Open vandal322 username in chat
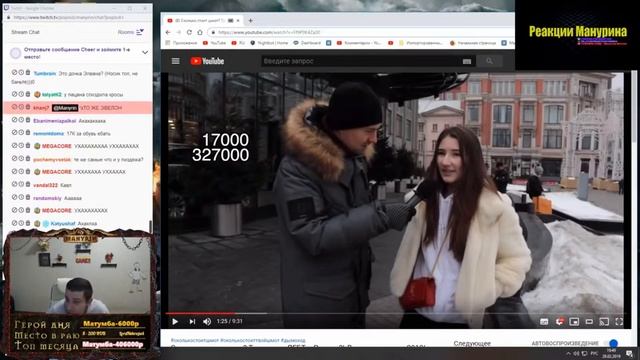 point(45,185)
